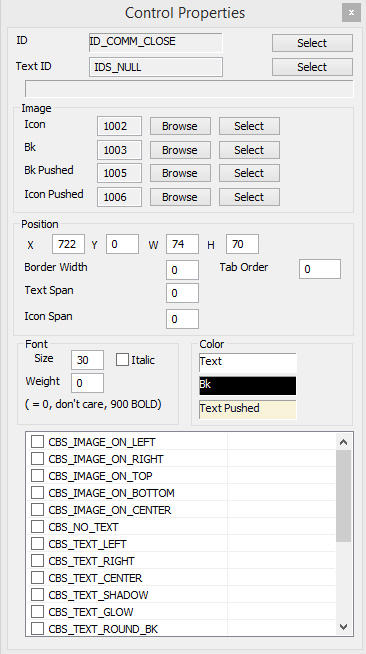Browse for the Bk Pushed image

(180, 173)
